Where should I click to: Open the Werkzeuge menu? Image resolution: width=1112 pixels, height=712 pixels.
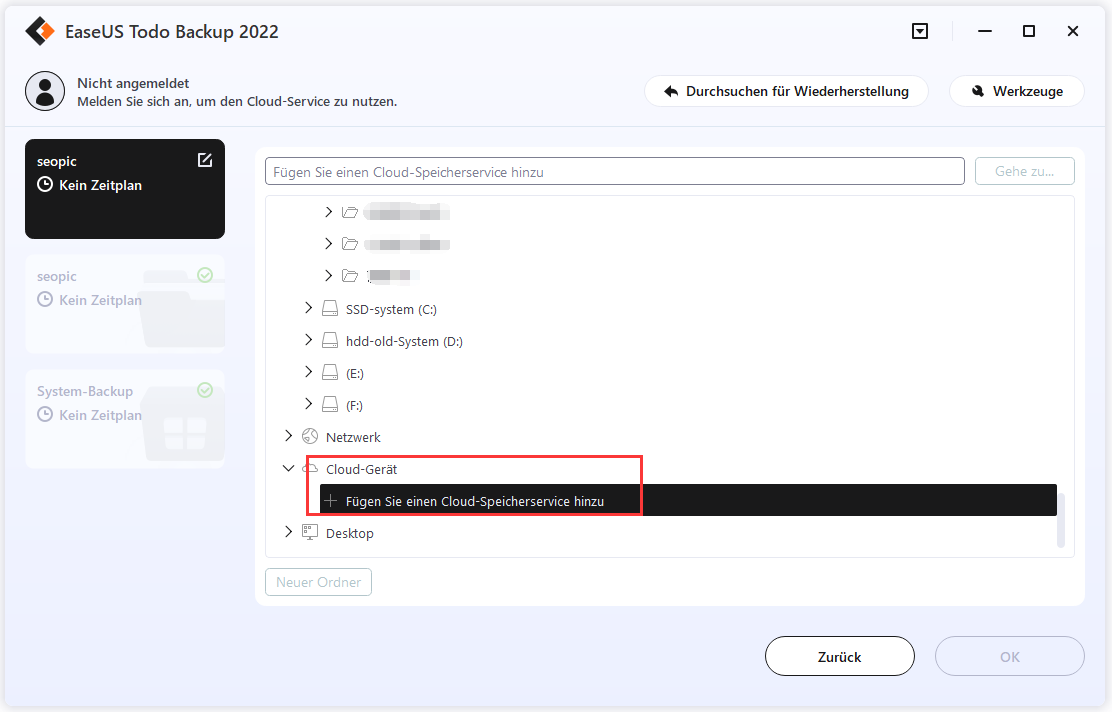(1016, 91)
